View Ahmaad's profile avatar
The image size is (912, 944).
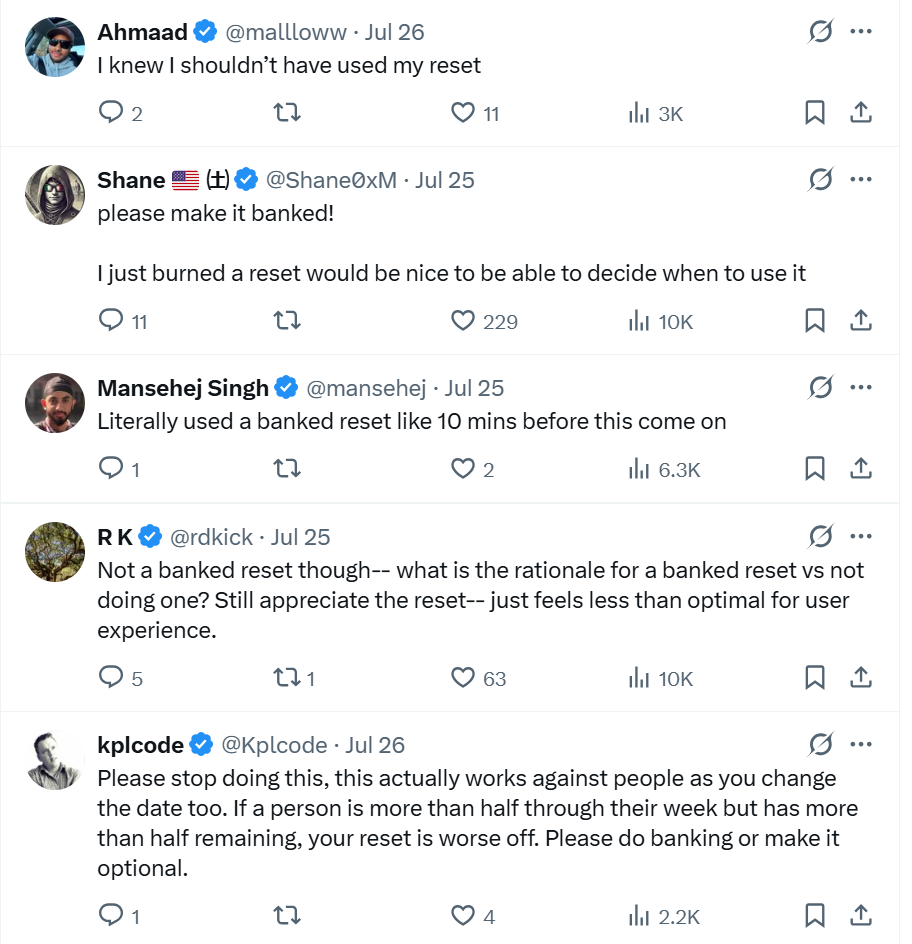pos(55,47)
